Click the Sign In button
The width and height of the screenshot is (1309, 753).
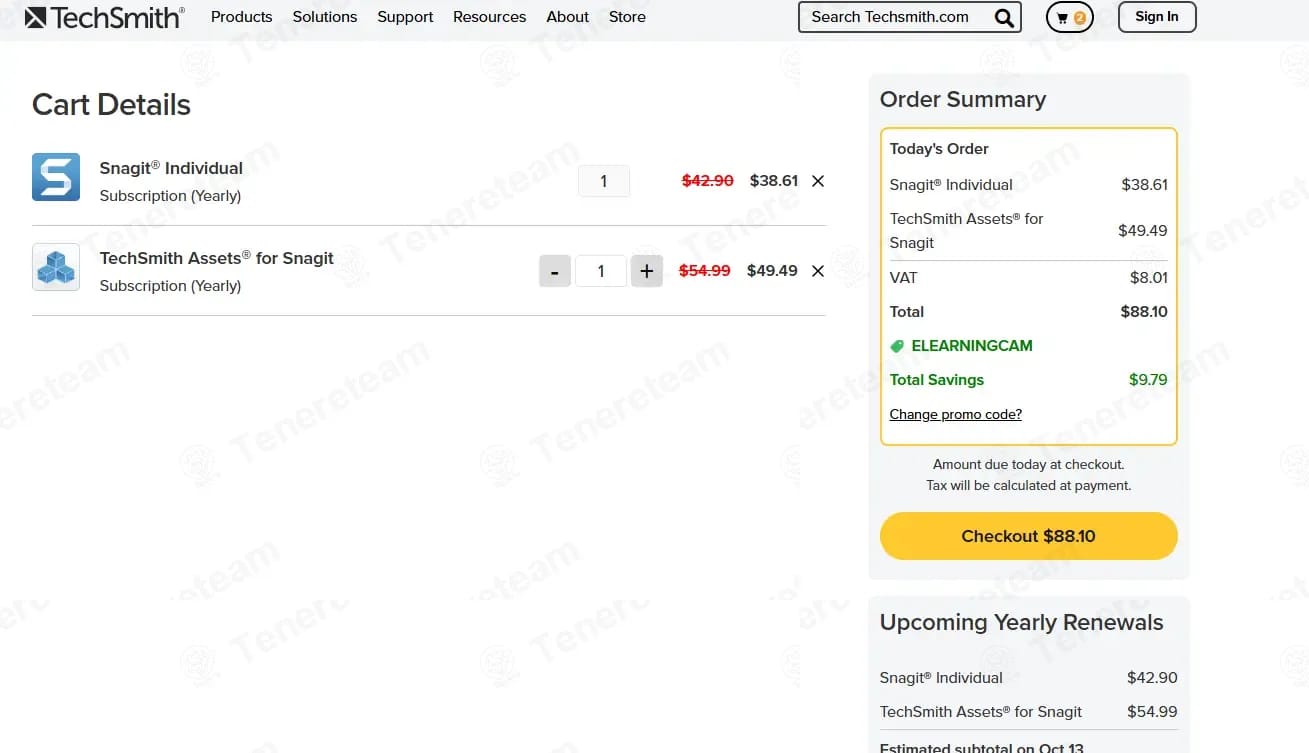[x=1157, y=17]
